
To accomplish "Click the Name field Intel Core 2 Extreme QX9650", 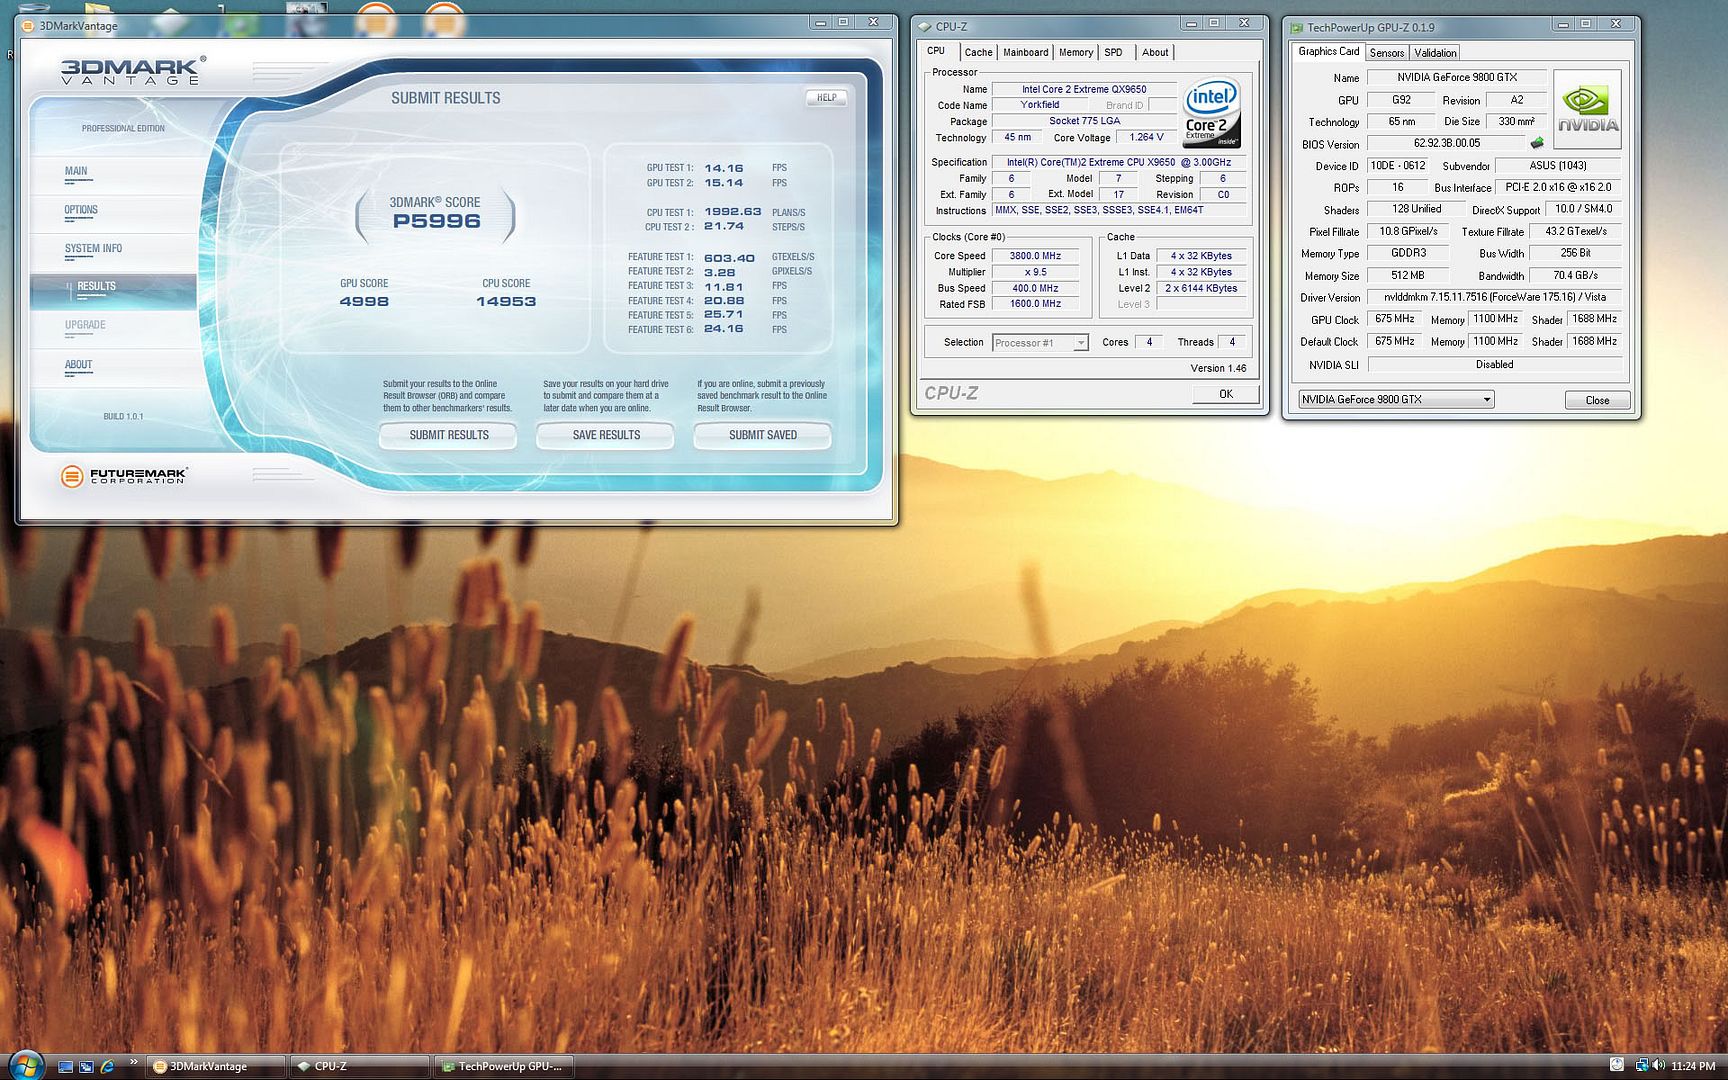I will point(1084,89).
